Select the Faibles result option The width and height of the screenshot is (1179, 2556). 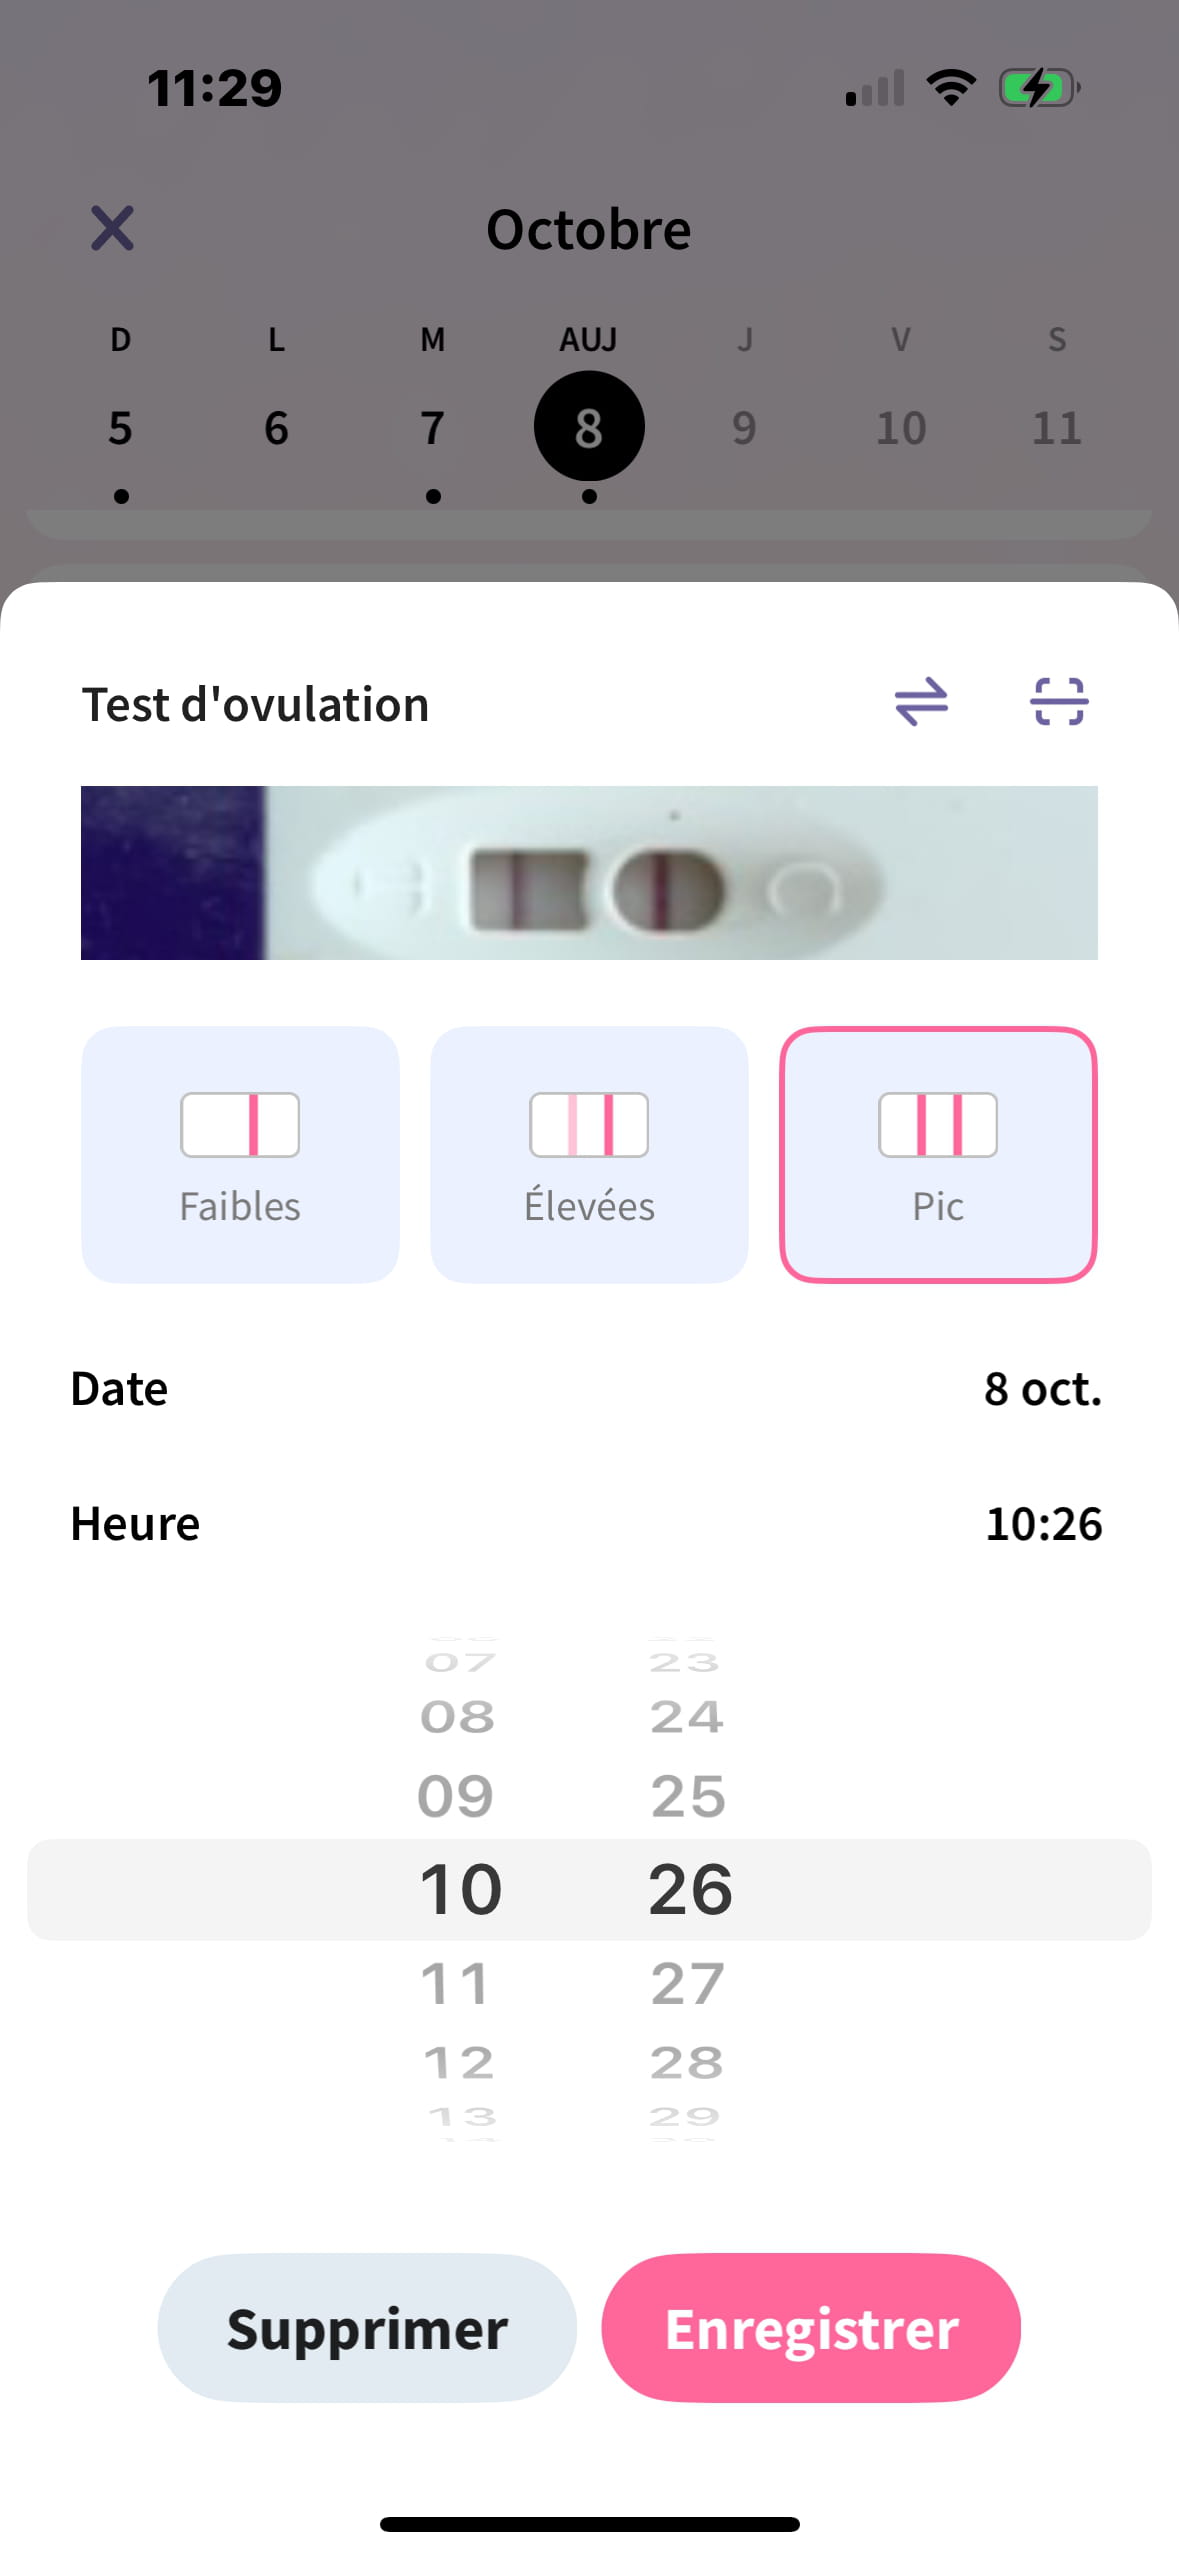click(x=240, y=1154)
